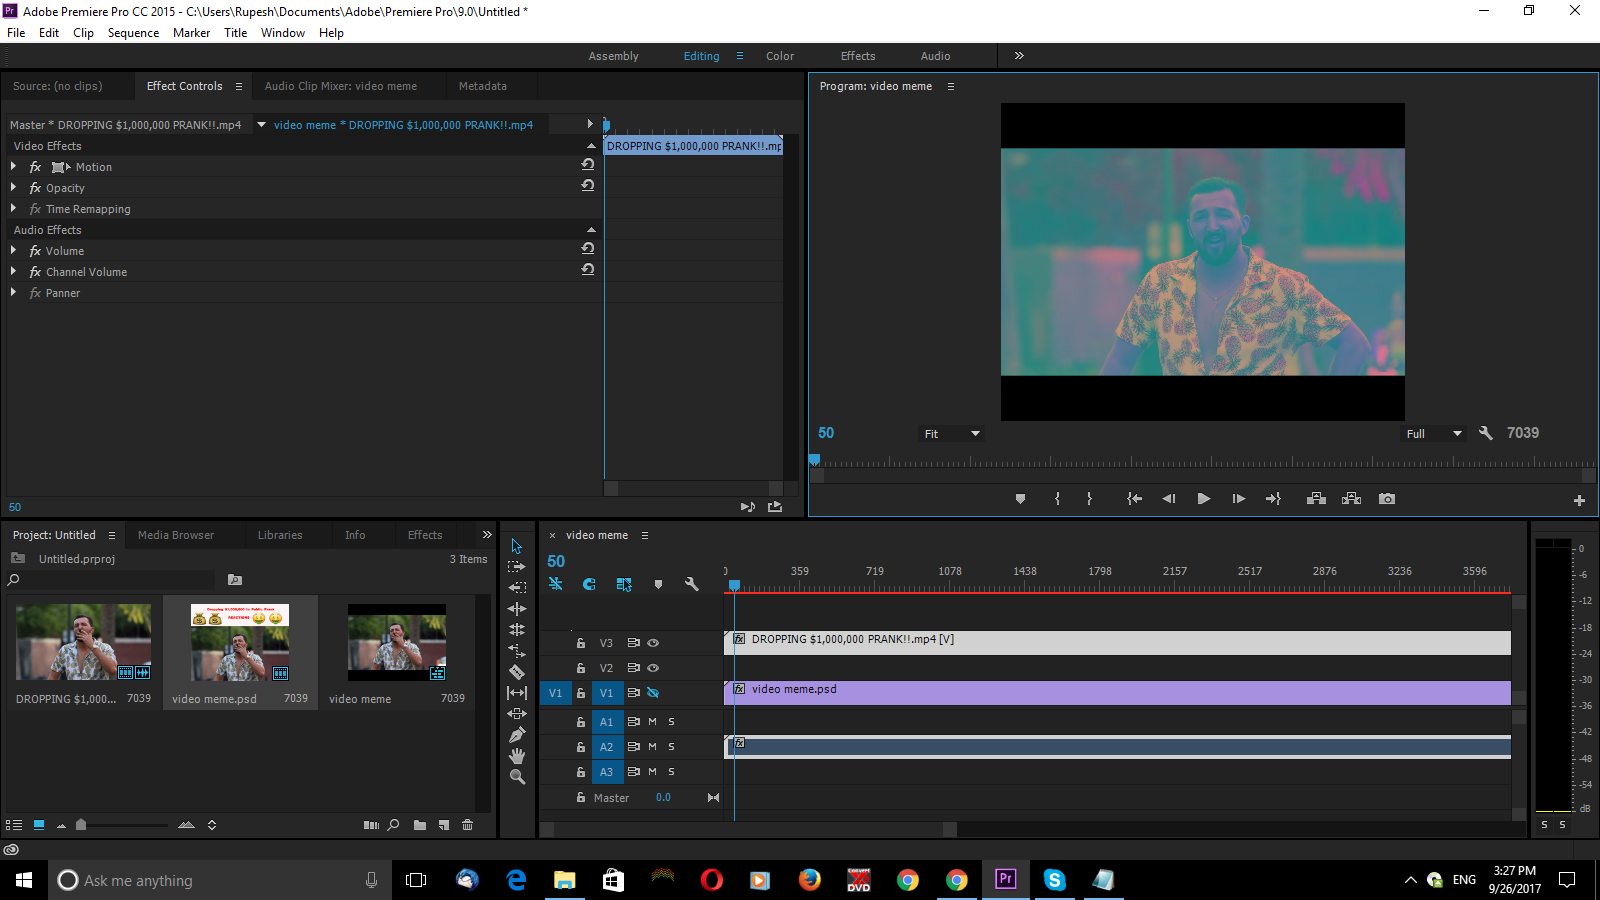Click Go to Out point button
Image resolution: width=1600 pixels, height=900 pixels.
click(x=1273, y=499)
